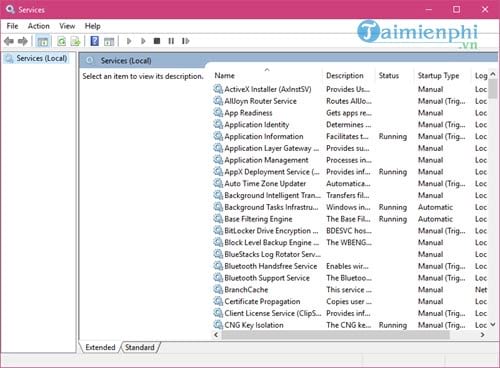Toggle Show/Hide Console Tree icon
The height and width of the screenshot is (368, 500).
(43, 42)
